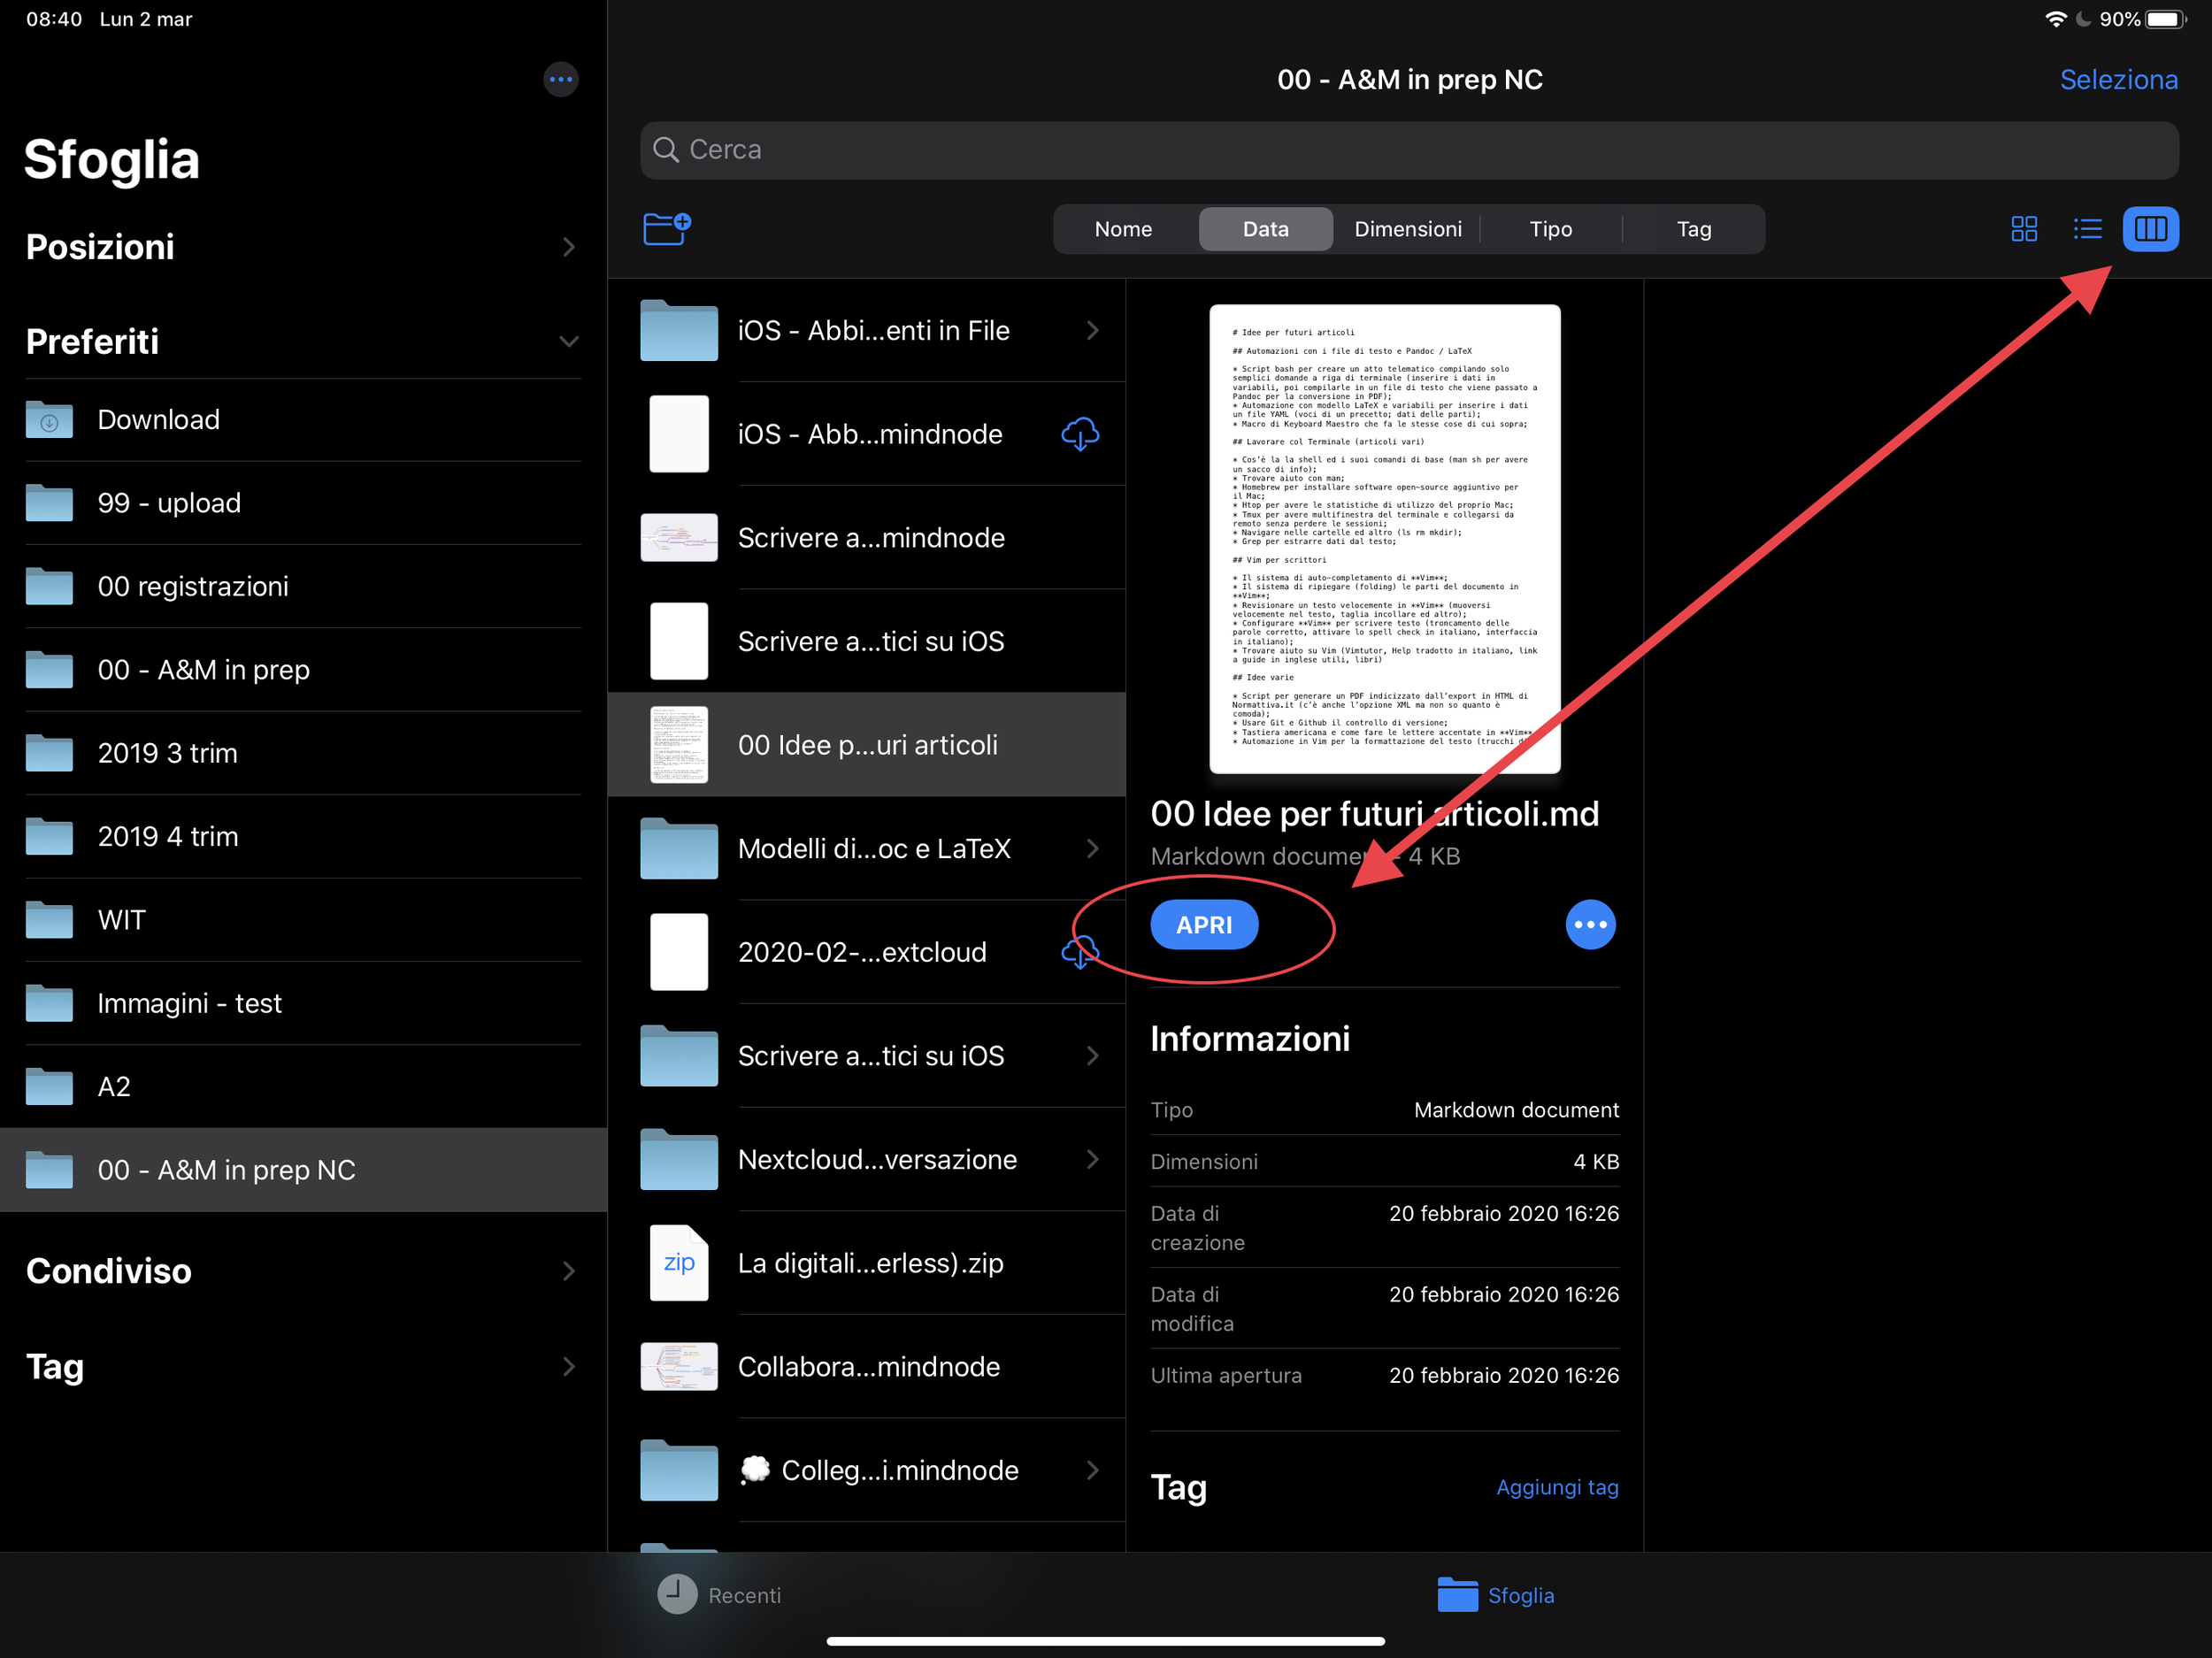2212x1658 pixels.
Task: Sort files by Tipo
Action: (x=1550, y=229)
